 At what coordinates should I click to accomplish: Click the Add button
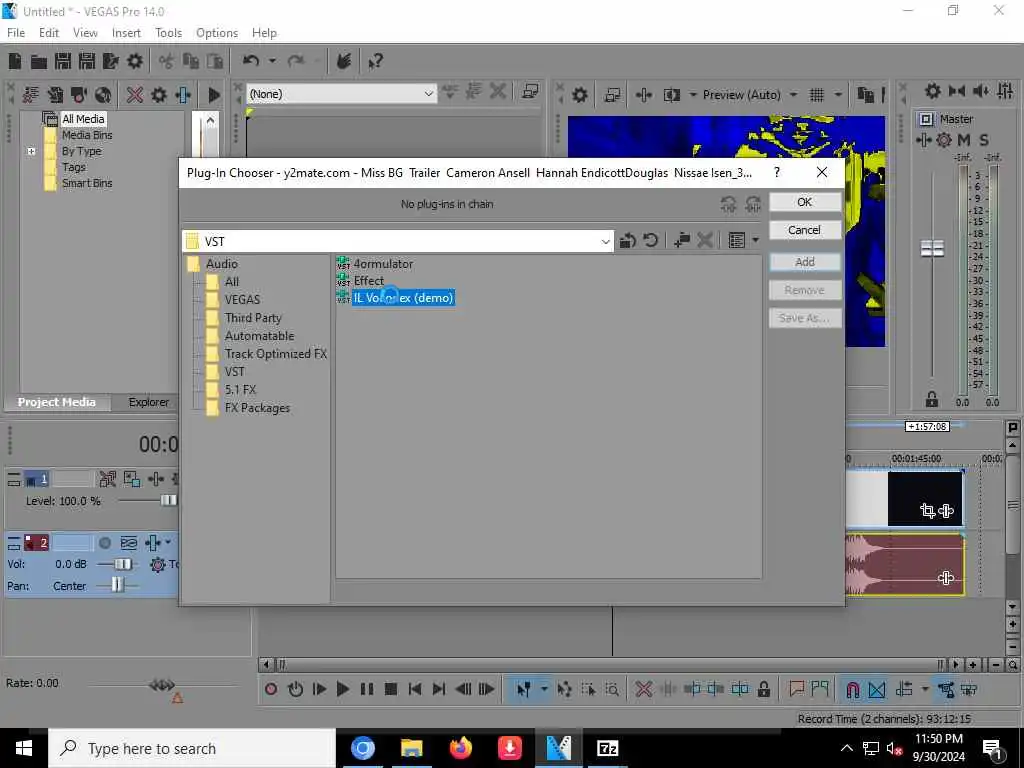[x=805, y=262]
